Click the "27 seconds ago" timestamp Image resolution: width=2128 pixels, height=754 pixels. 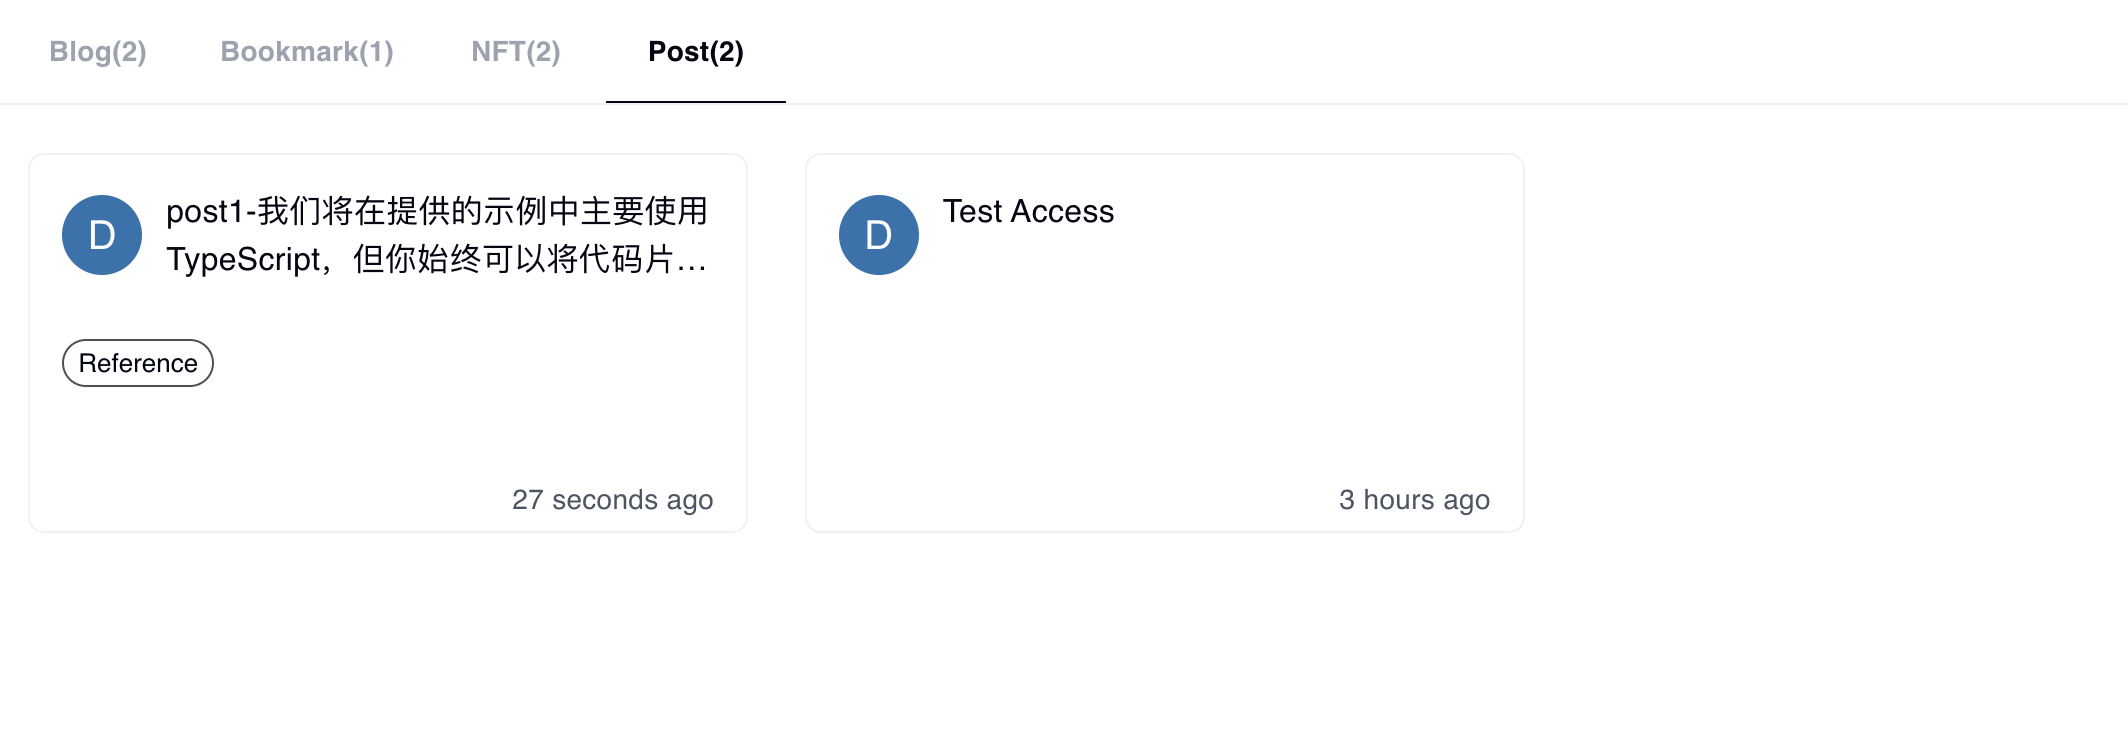[612, 500]
